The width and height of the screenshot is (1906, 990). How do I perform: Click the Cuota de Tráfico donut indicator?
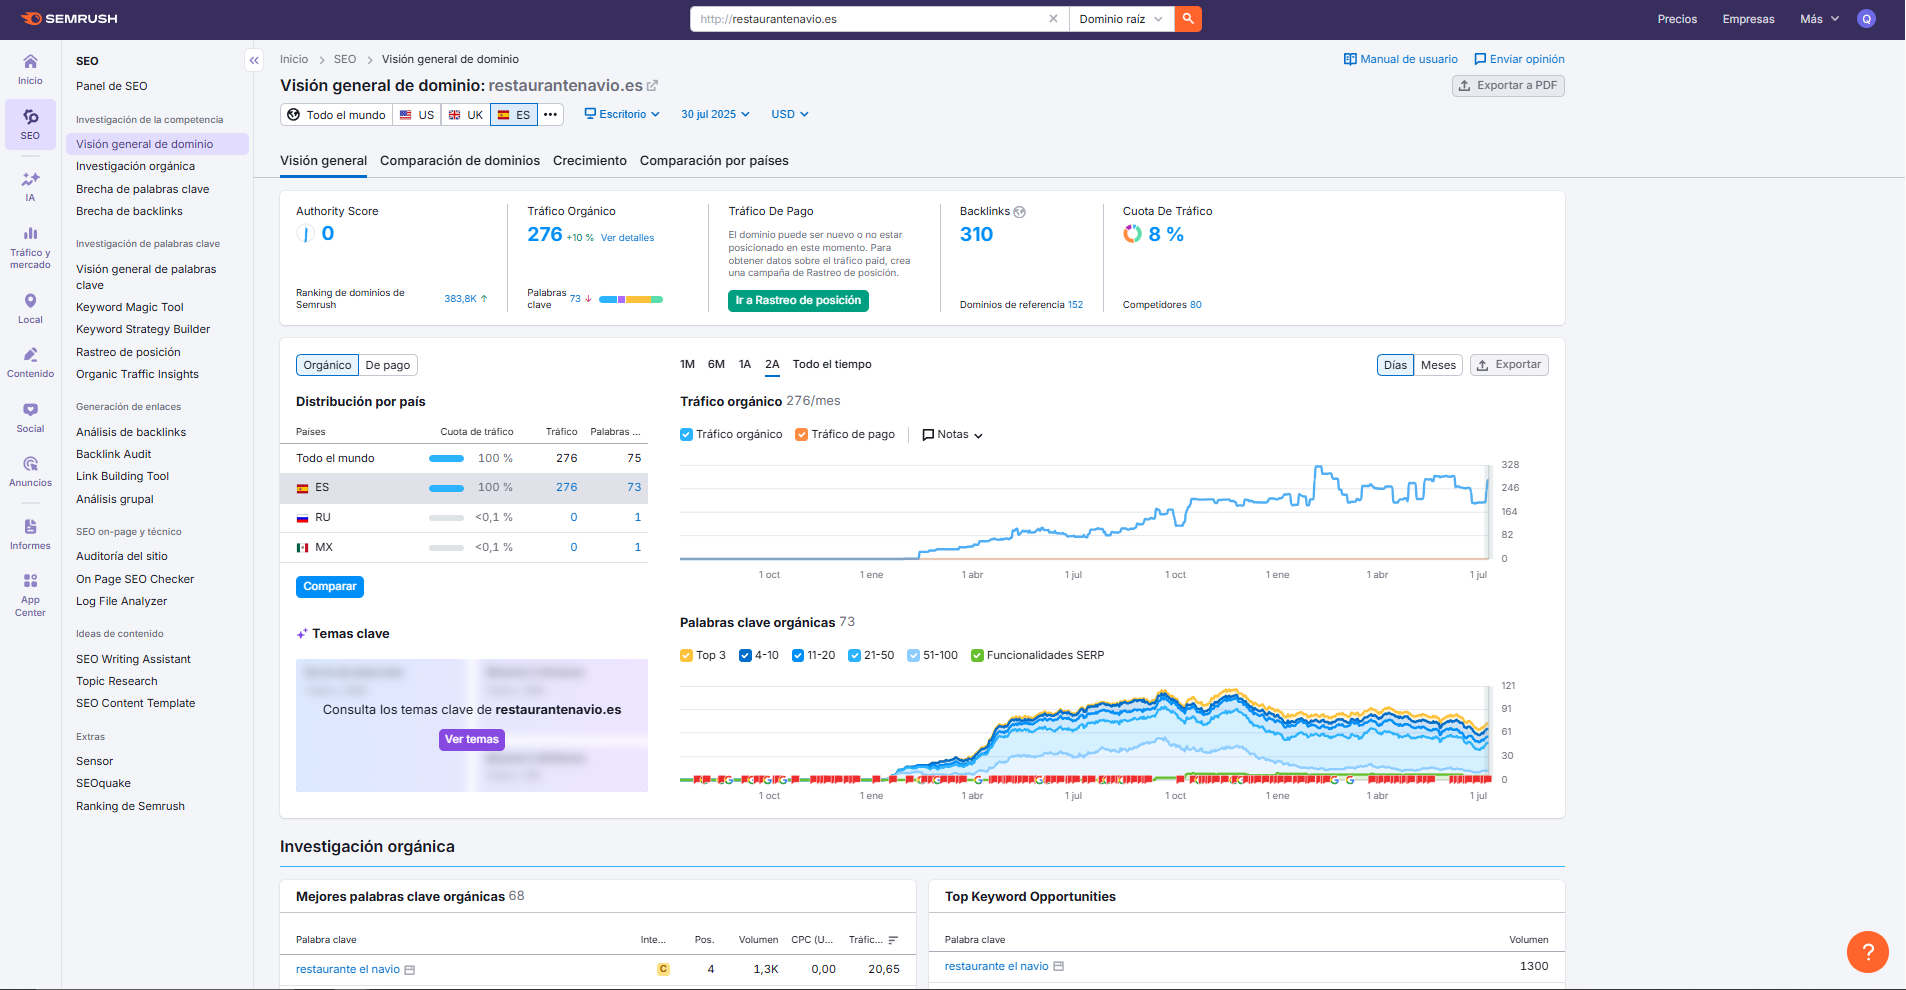[x=1132, y=234]
